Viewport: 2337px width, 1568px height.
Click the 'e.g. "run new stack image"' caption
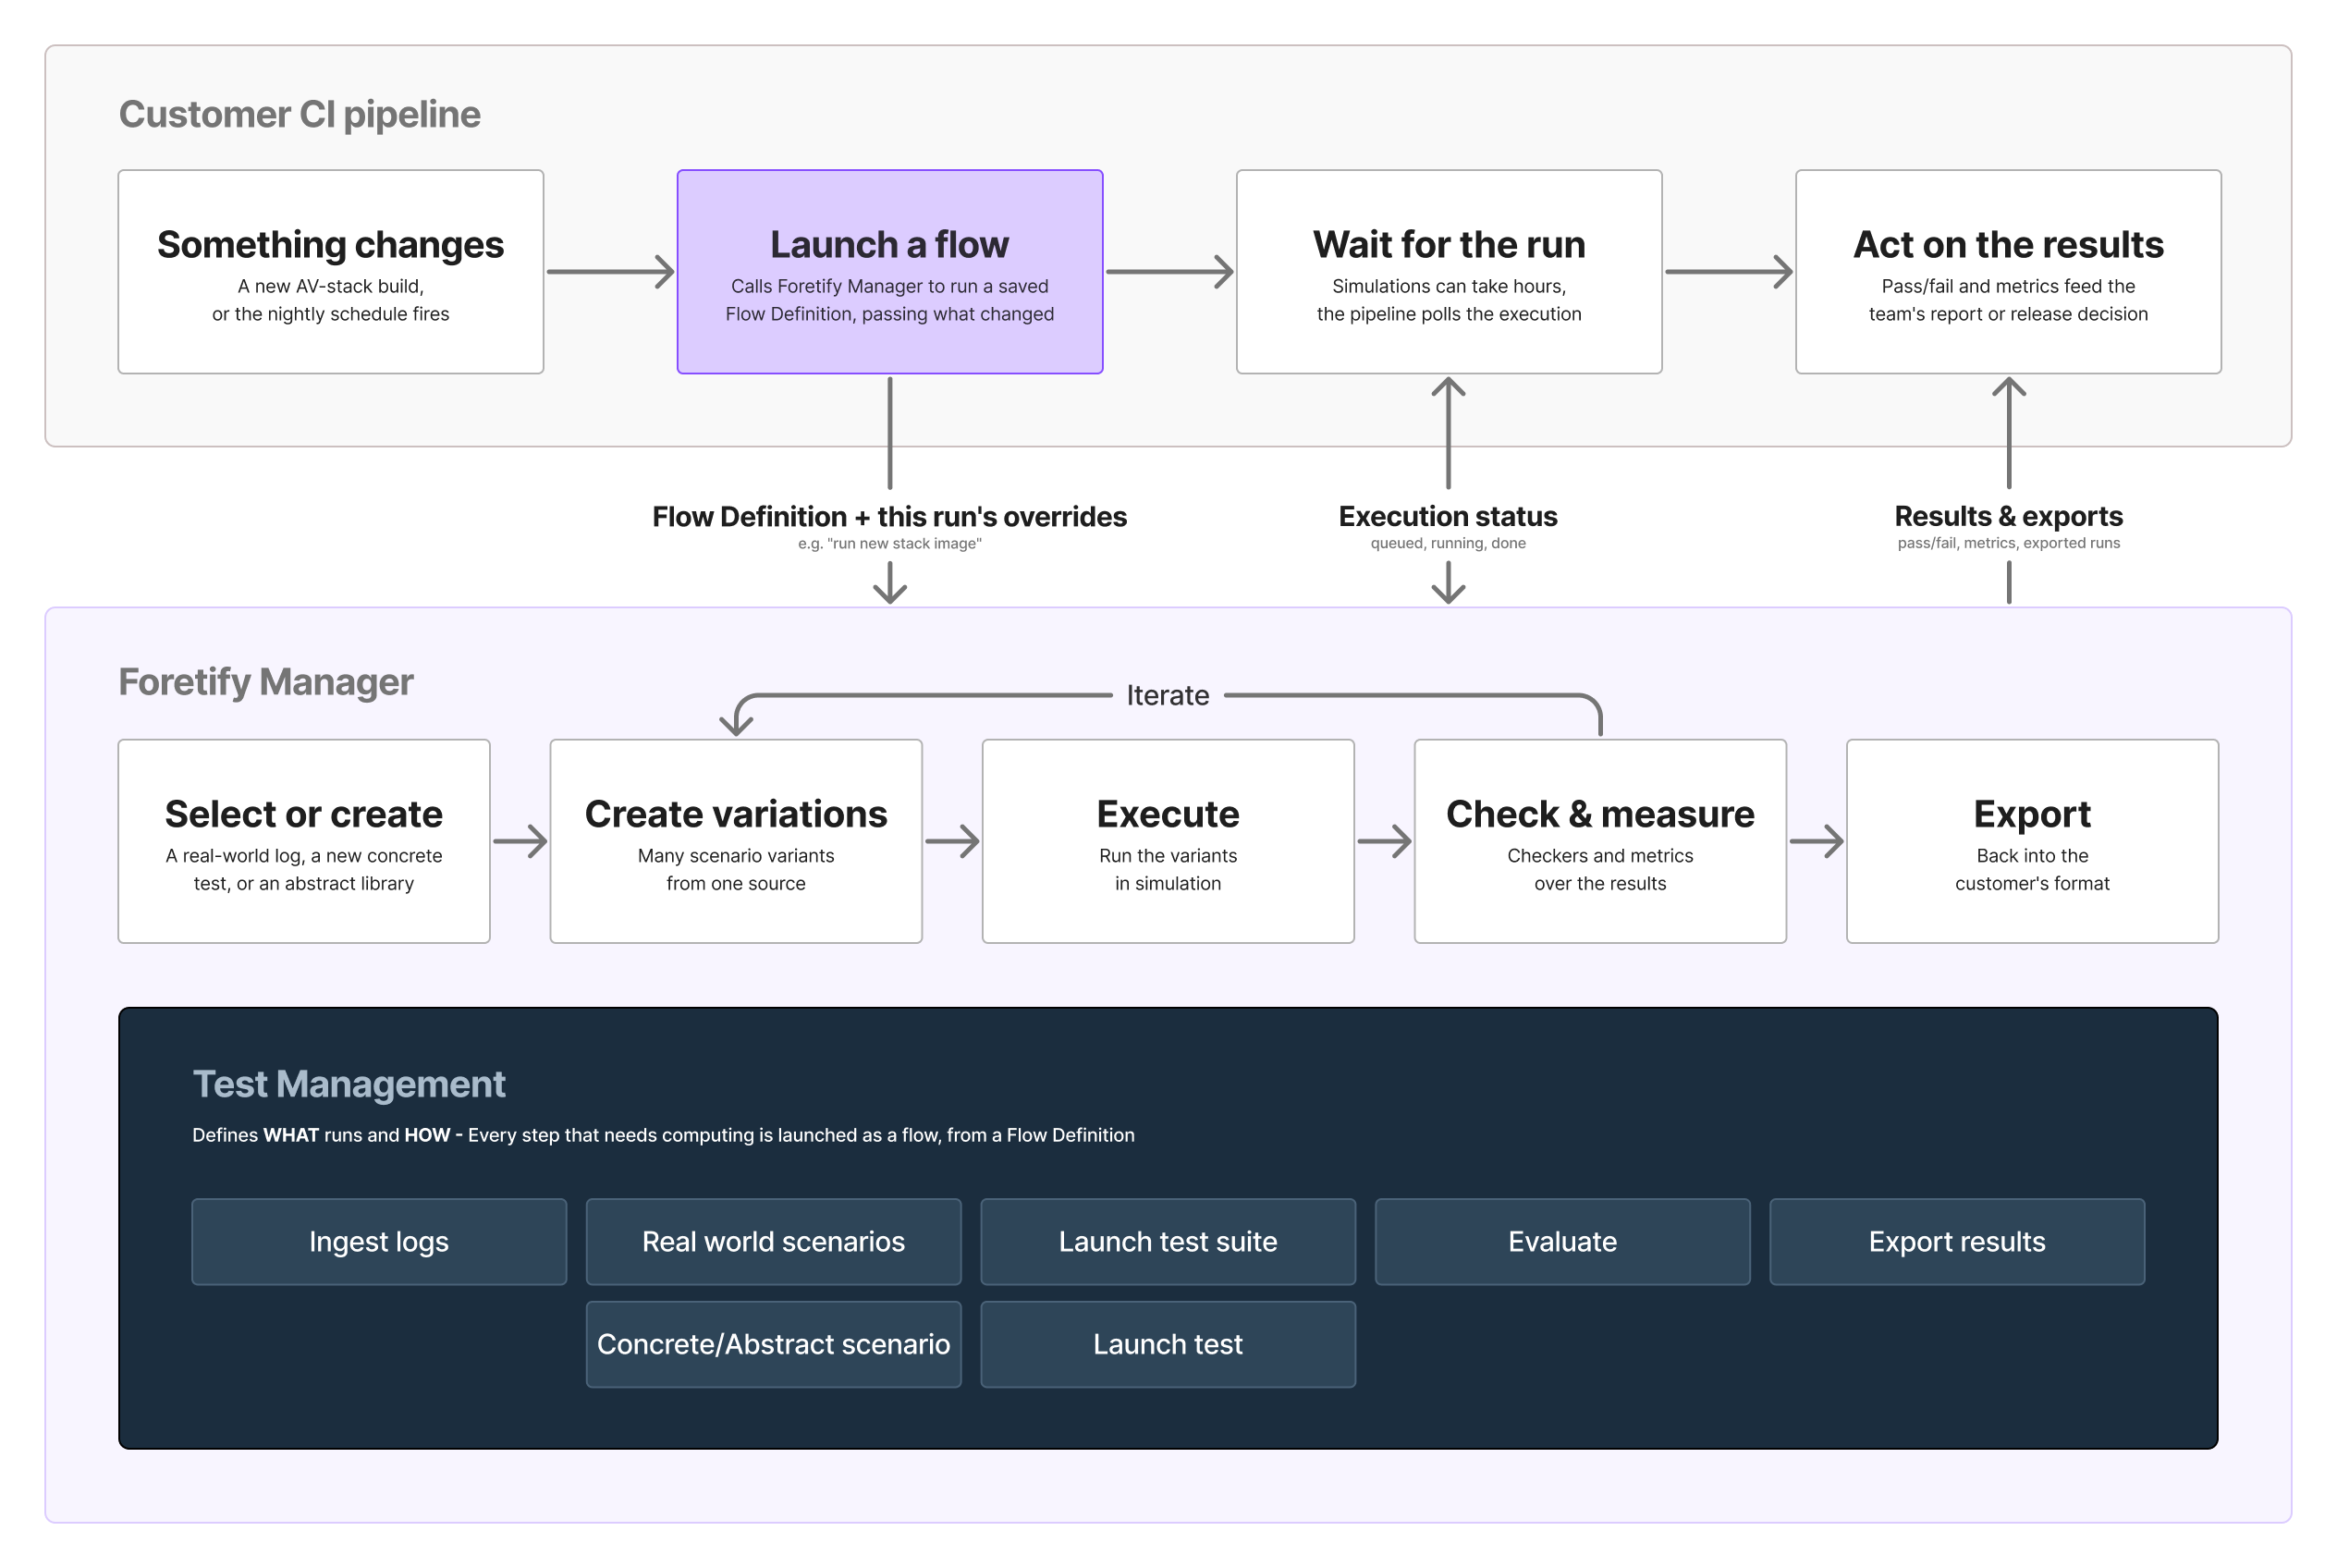(889, 543)
